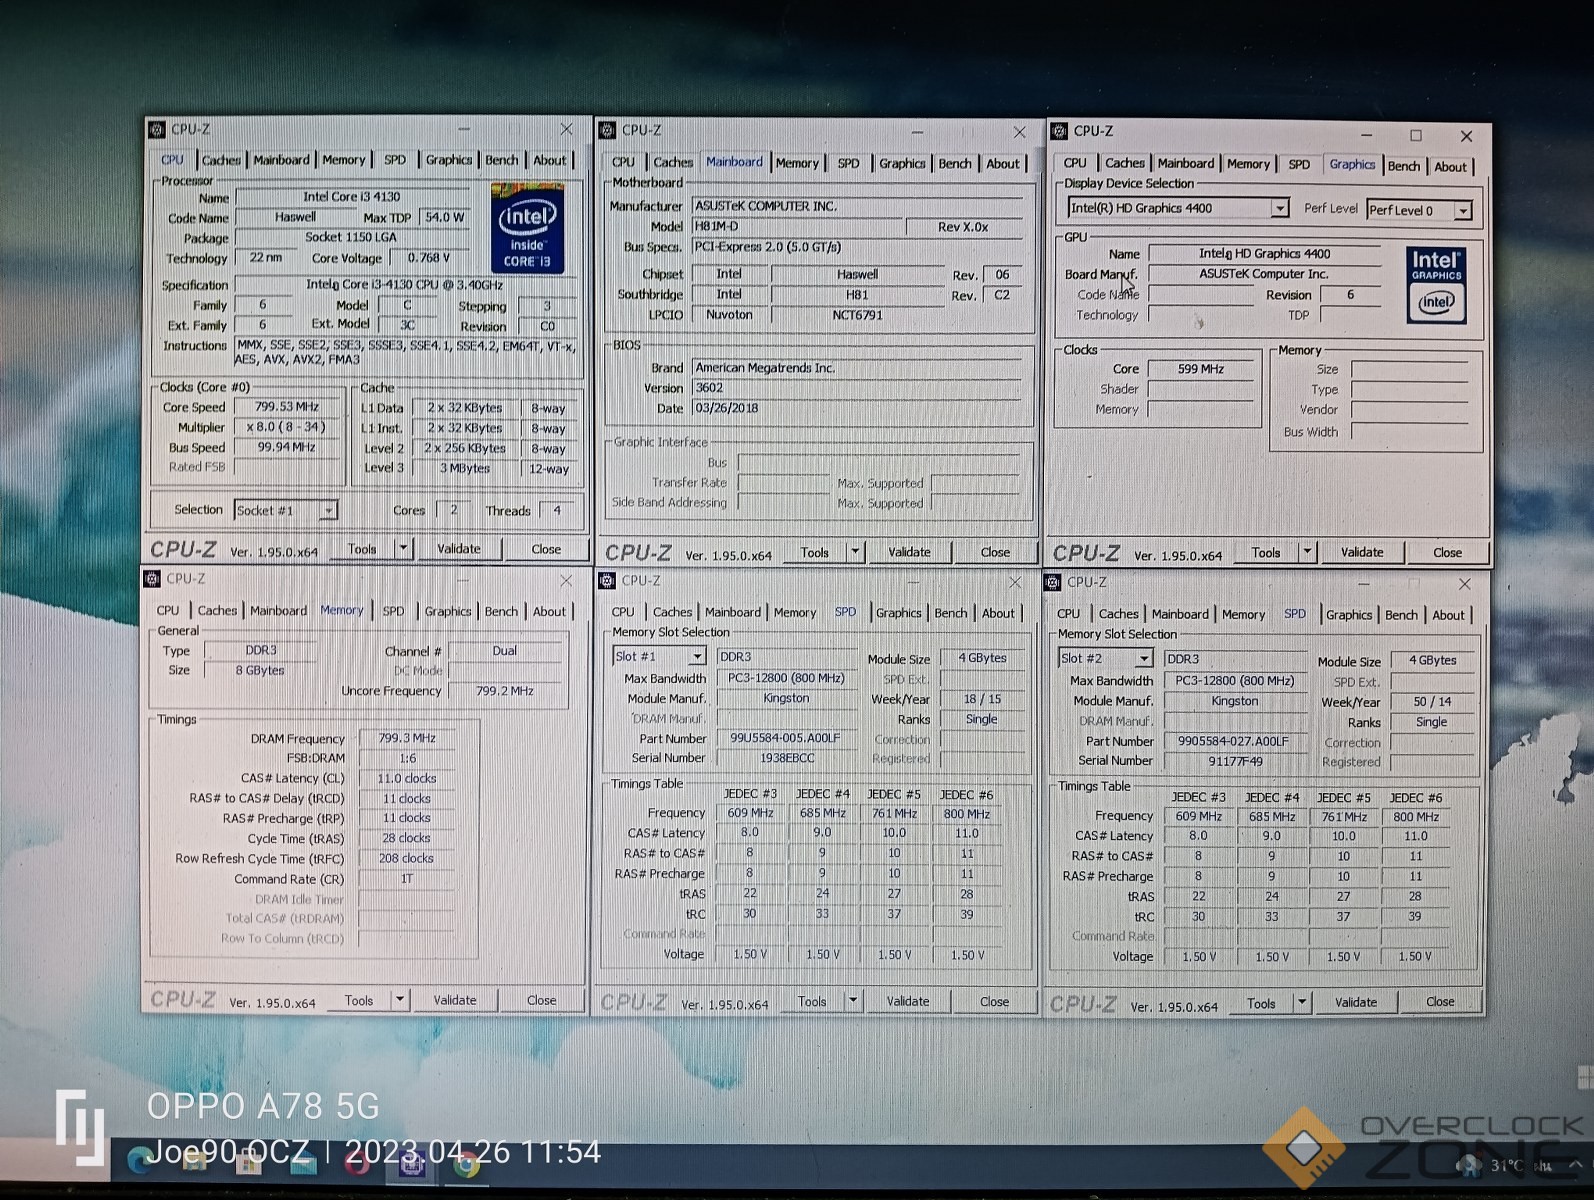The width and height of the screenshot is (1594, 1200).
Task: Click the CAS# Latency value '11.0 clocks'
Action: (407, 778)
